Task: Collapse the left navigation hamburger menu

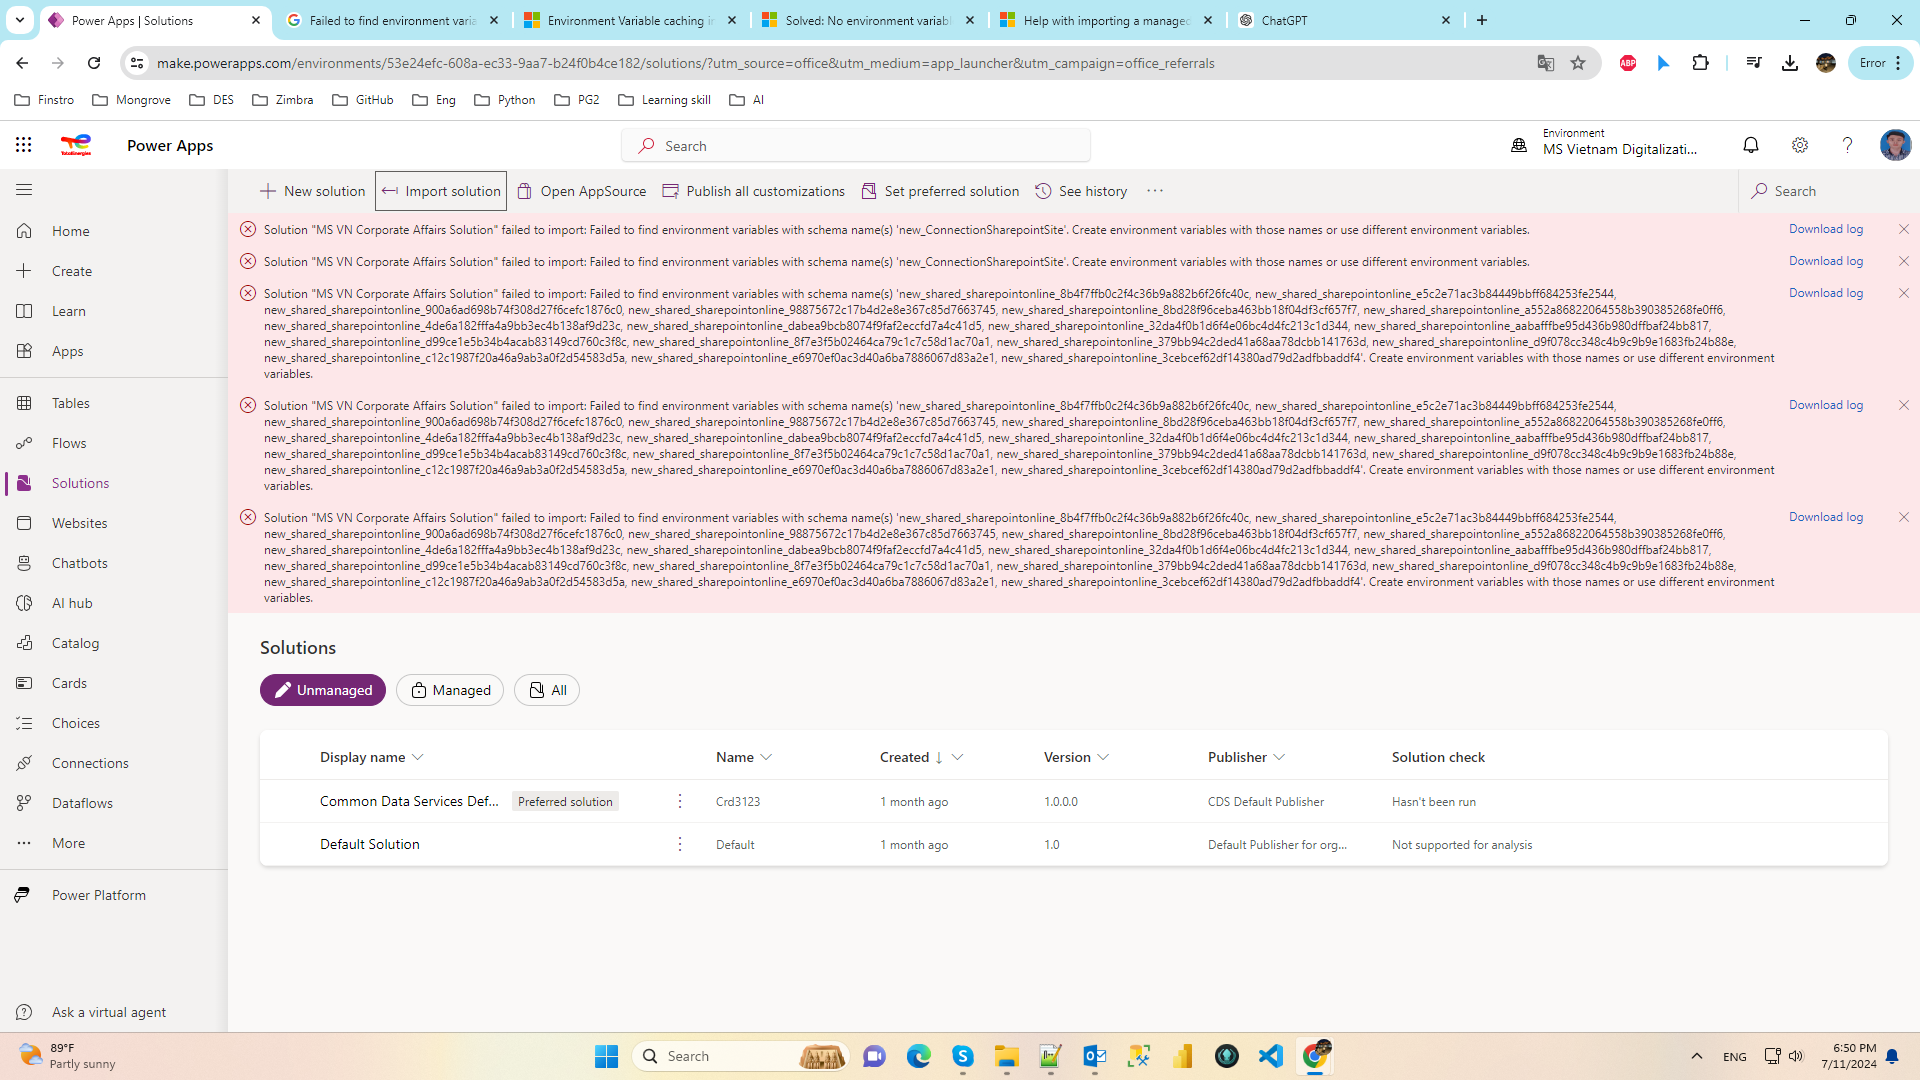Action: coord(24,189)
